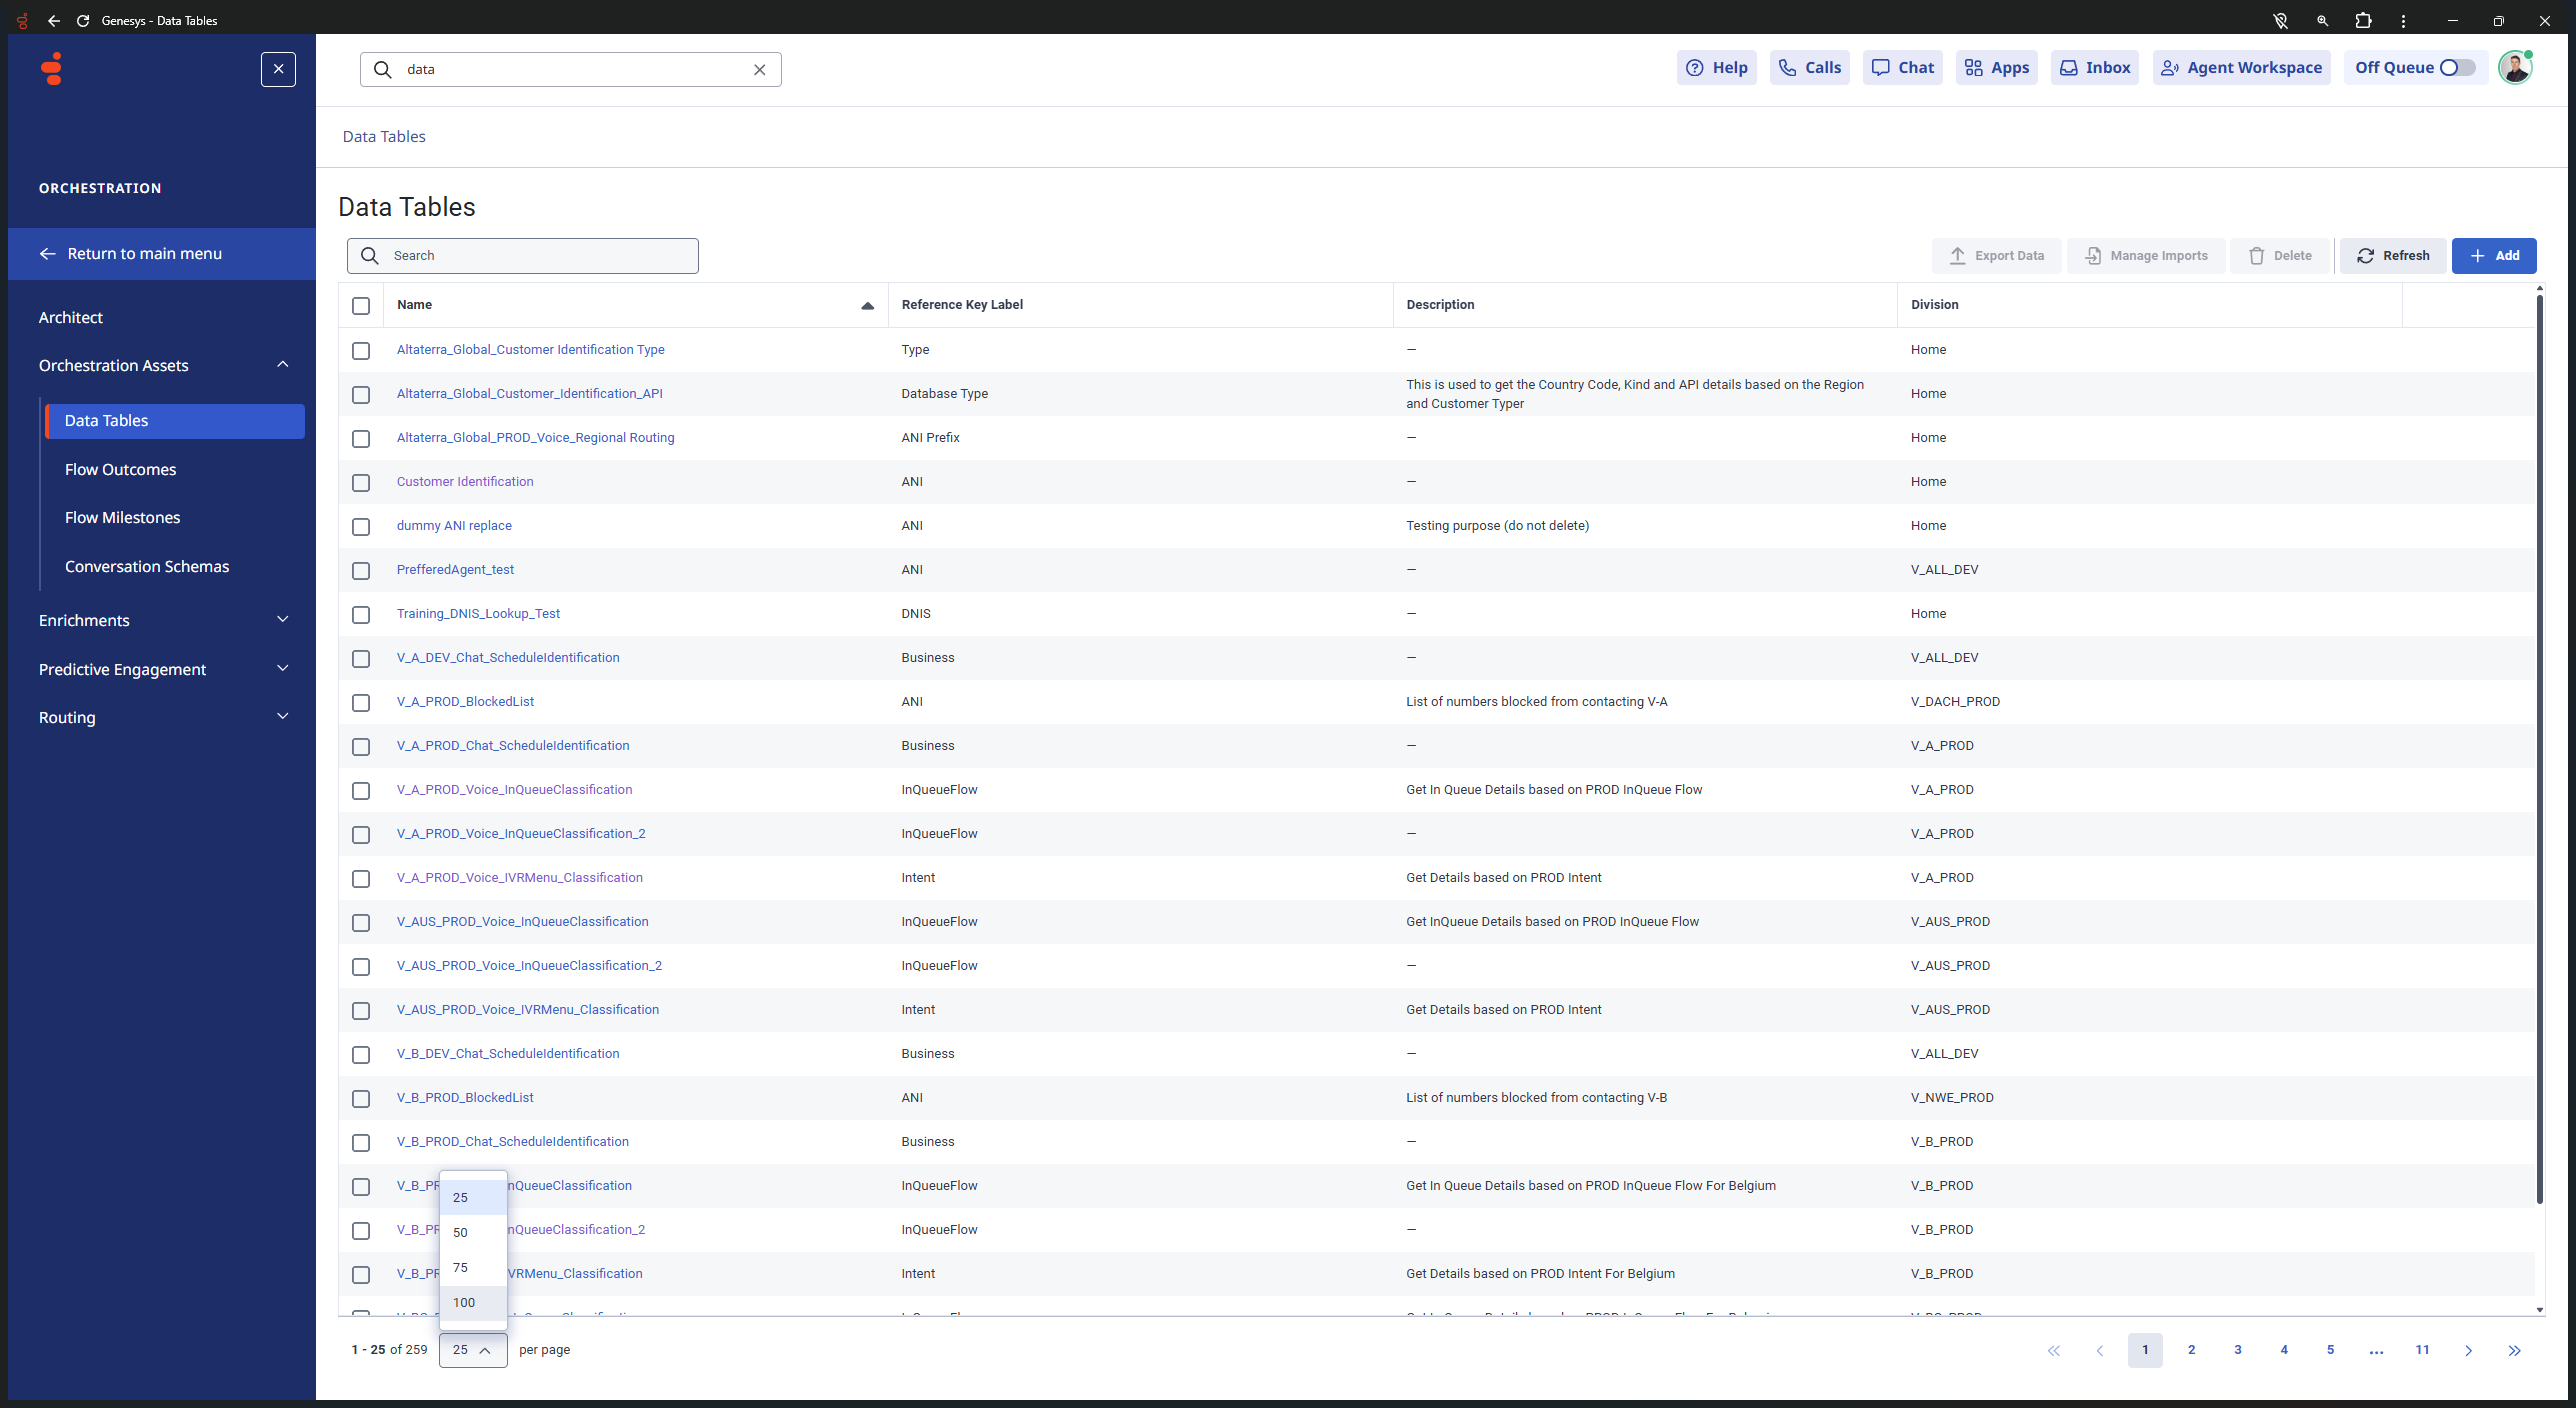Open V_A_PROD_Voice_IVRMenu_Classification table
This screenshot has height=1408, width=2576.
519,877
